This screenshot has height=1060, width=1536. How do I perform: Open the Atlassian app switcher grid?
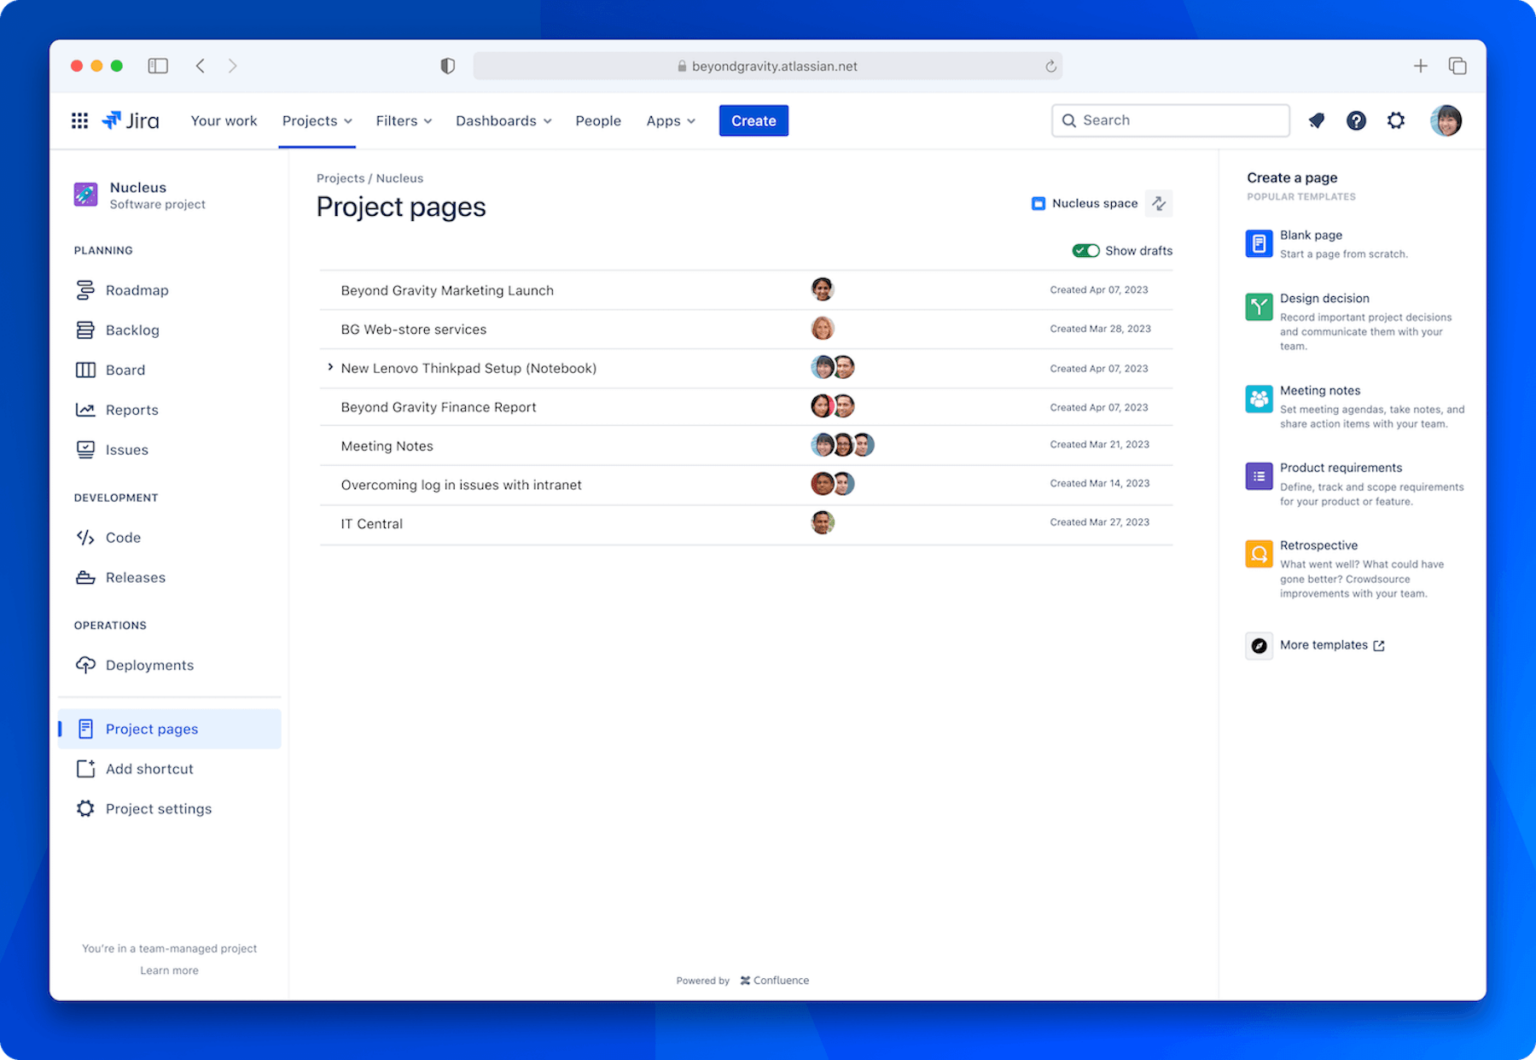(x=79, y=120)
